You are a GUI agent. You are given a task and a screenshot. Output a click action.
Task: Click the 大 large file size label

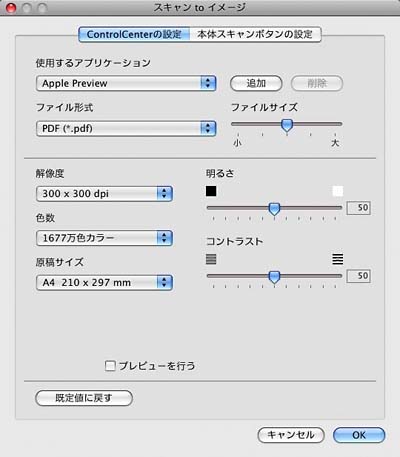pos(335,143)
